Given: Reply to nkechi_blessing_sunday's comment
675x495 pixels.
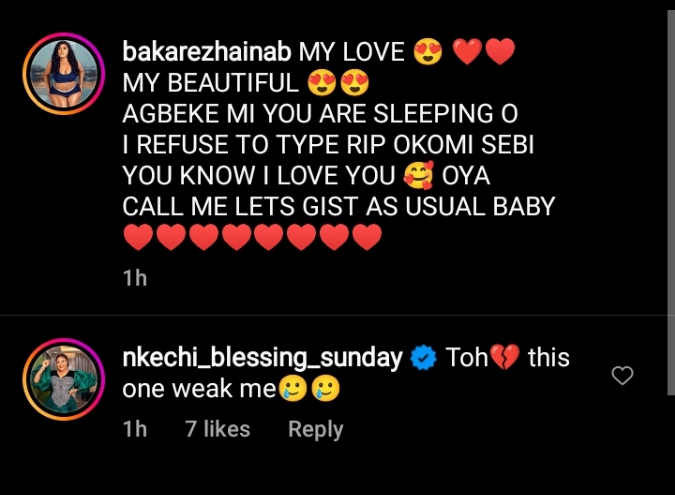Looking at the screenshot, I should [x=315, y=429].
